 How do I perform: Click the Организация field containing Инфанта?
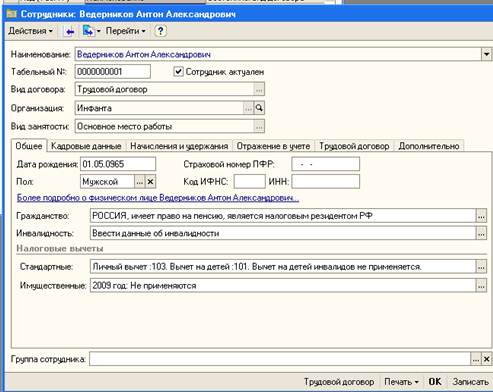[159, 108]
